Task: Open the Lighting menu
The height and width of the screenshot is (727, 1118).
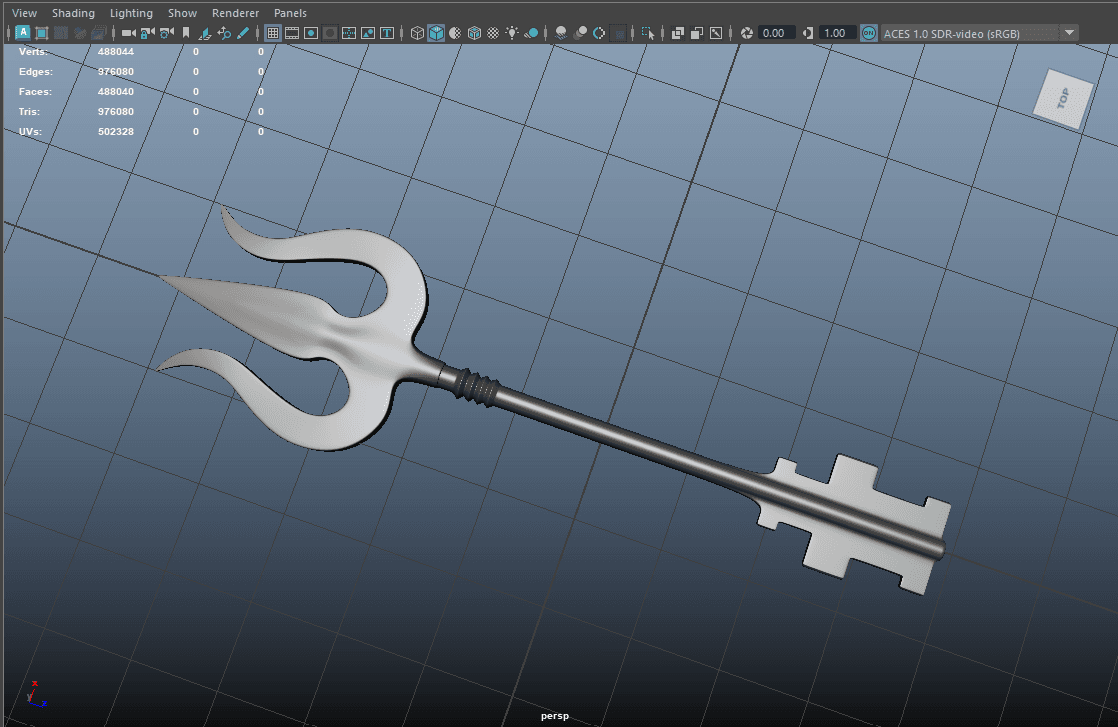Action: [131, 13]
